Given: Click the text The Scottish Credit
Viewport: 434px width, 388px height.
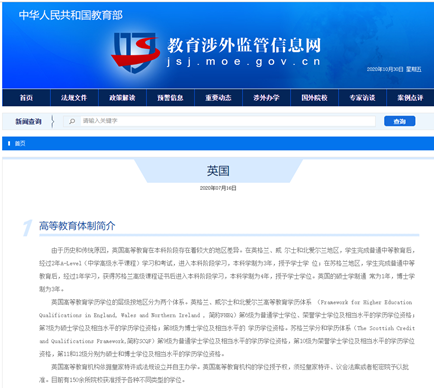Looking at the screenshot, I should [386, 328].
